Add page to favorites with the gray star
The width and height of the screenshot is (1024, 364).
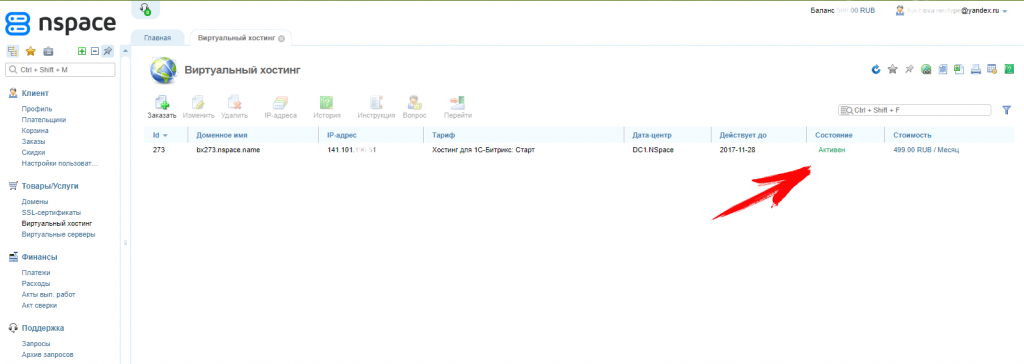click(892, 69)
